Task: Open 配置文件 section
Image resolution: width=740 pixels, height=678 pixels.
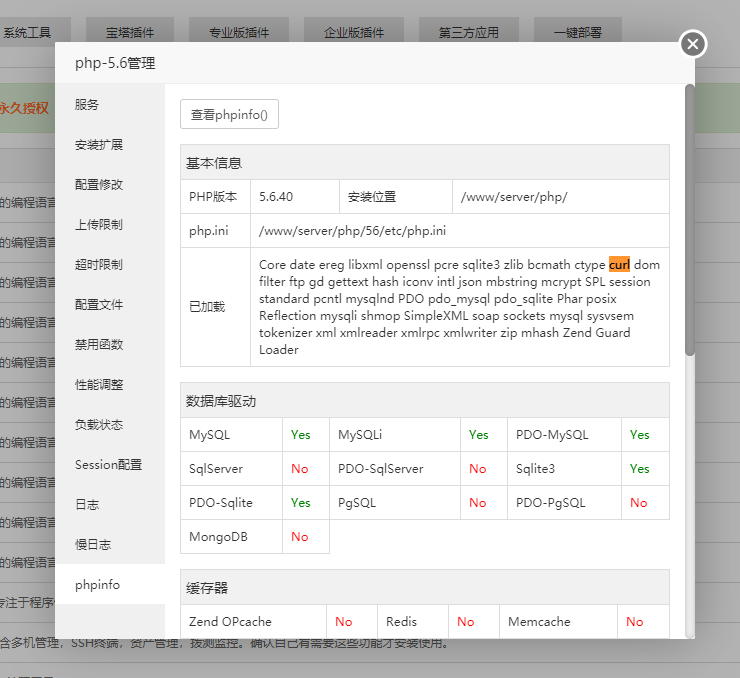Action: [x=99, y=305]
